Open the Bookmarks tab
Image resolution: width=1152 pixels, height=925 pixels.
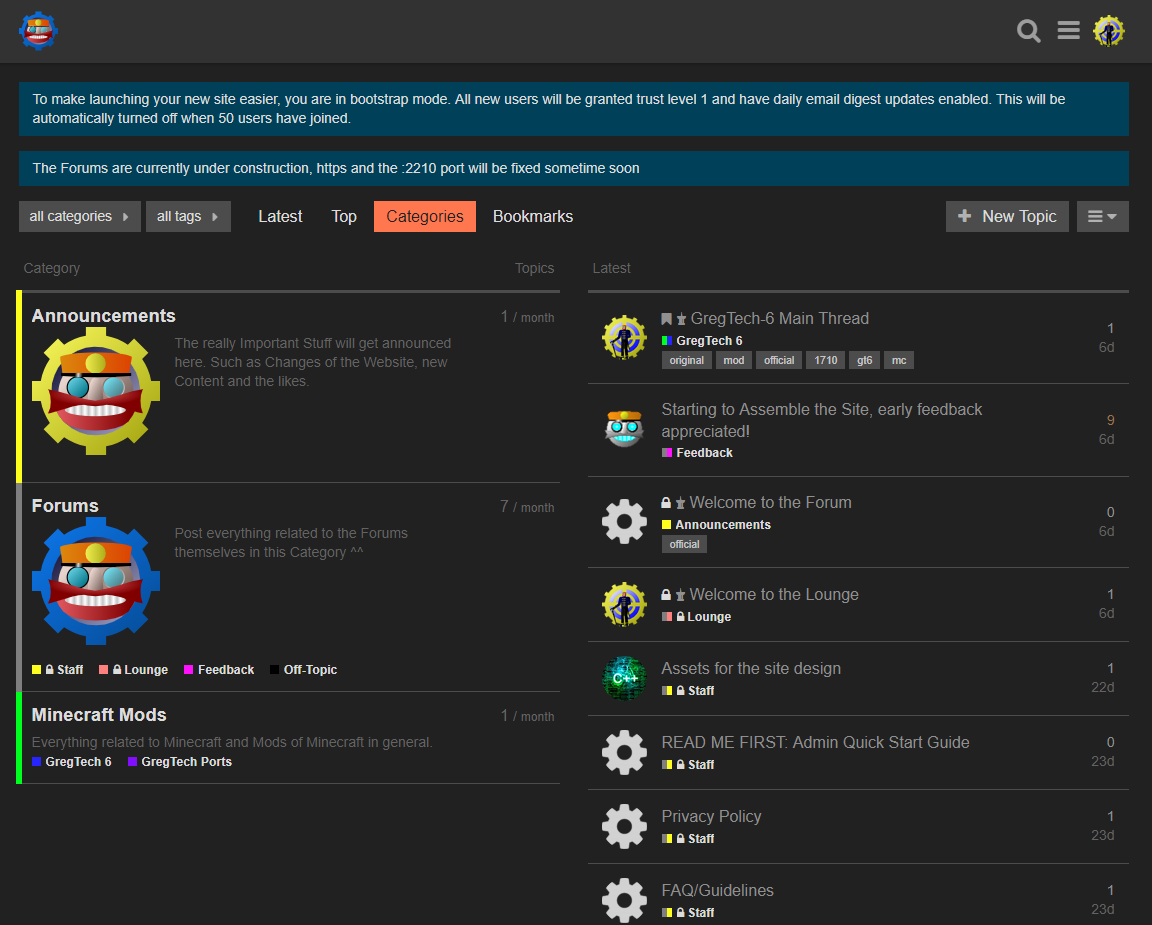533,216
